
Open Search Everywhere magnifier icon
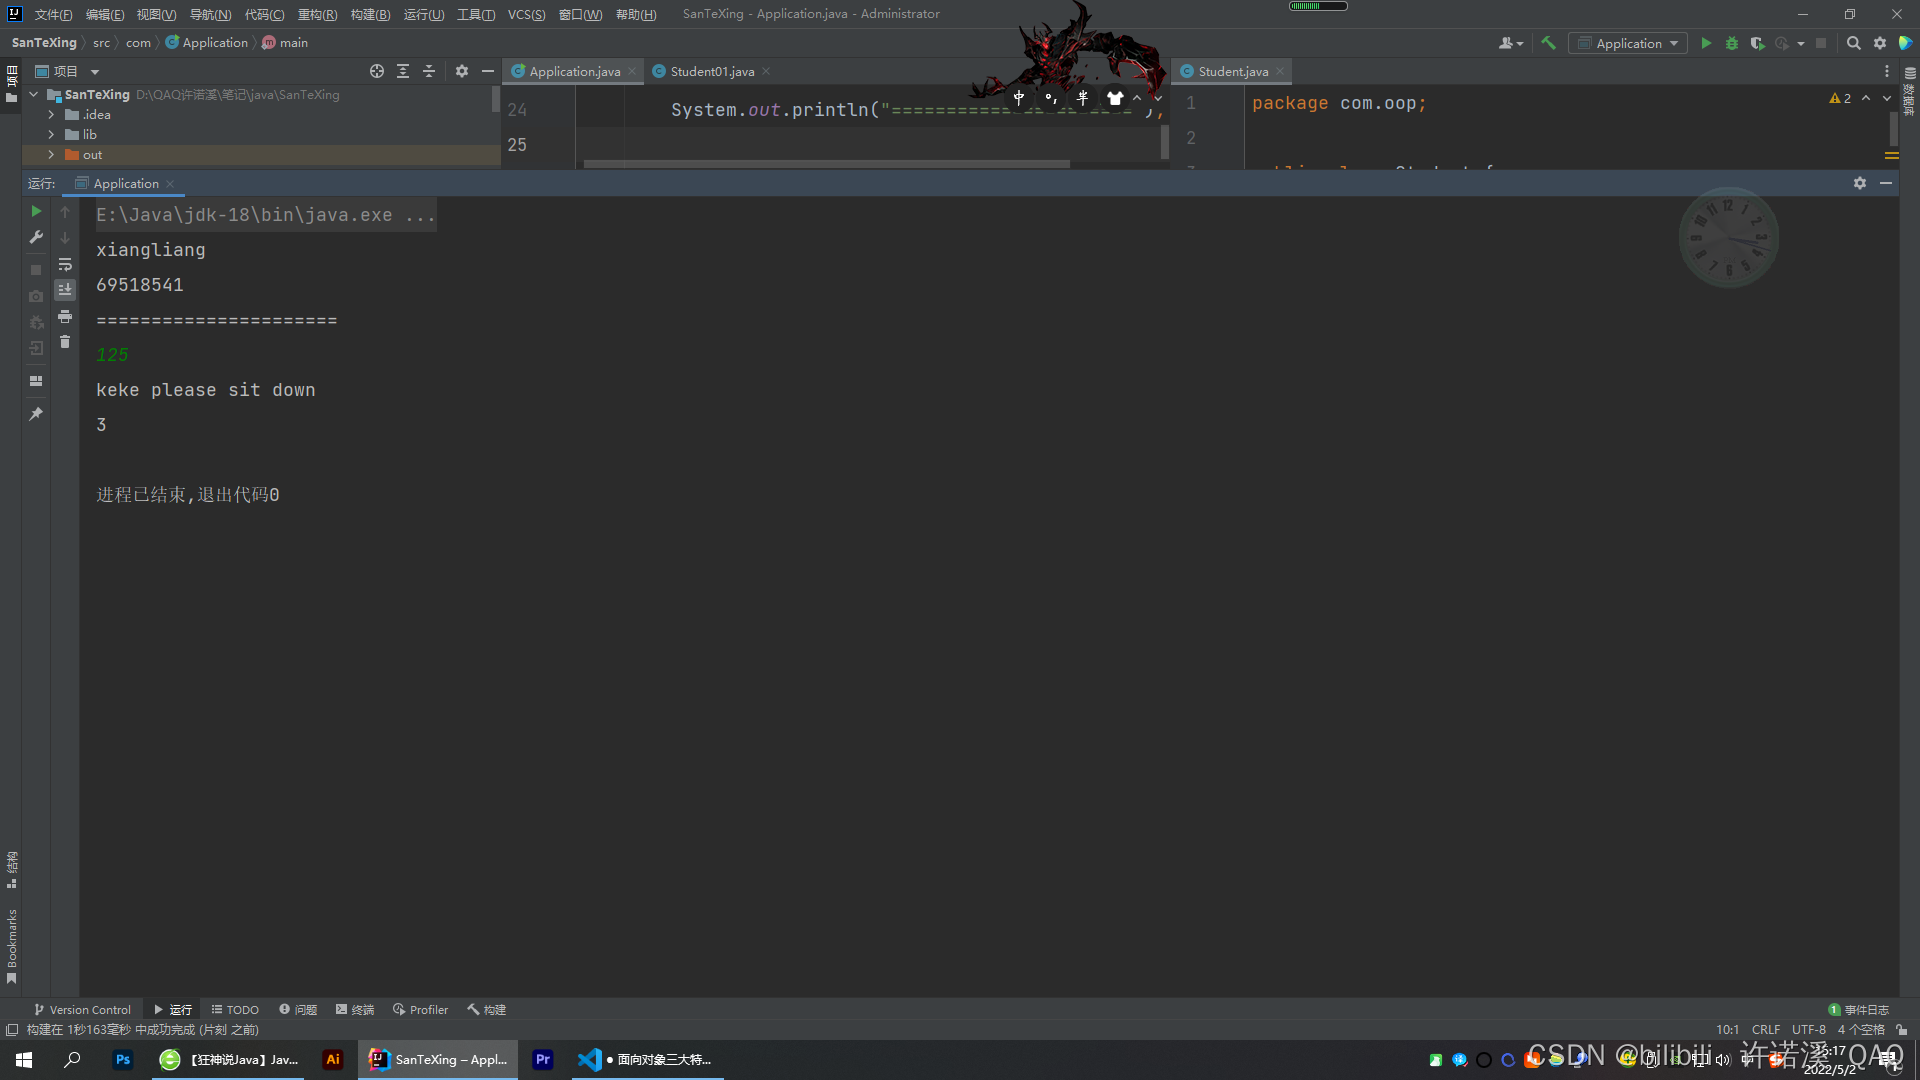pos(1853,43)
